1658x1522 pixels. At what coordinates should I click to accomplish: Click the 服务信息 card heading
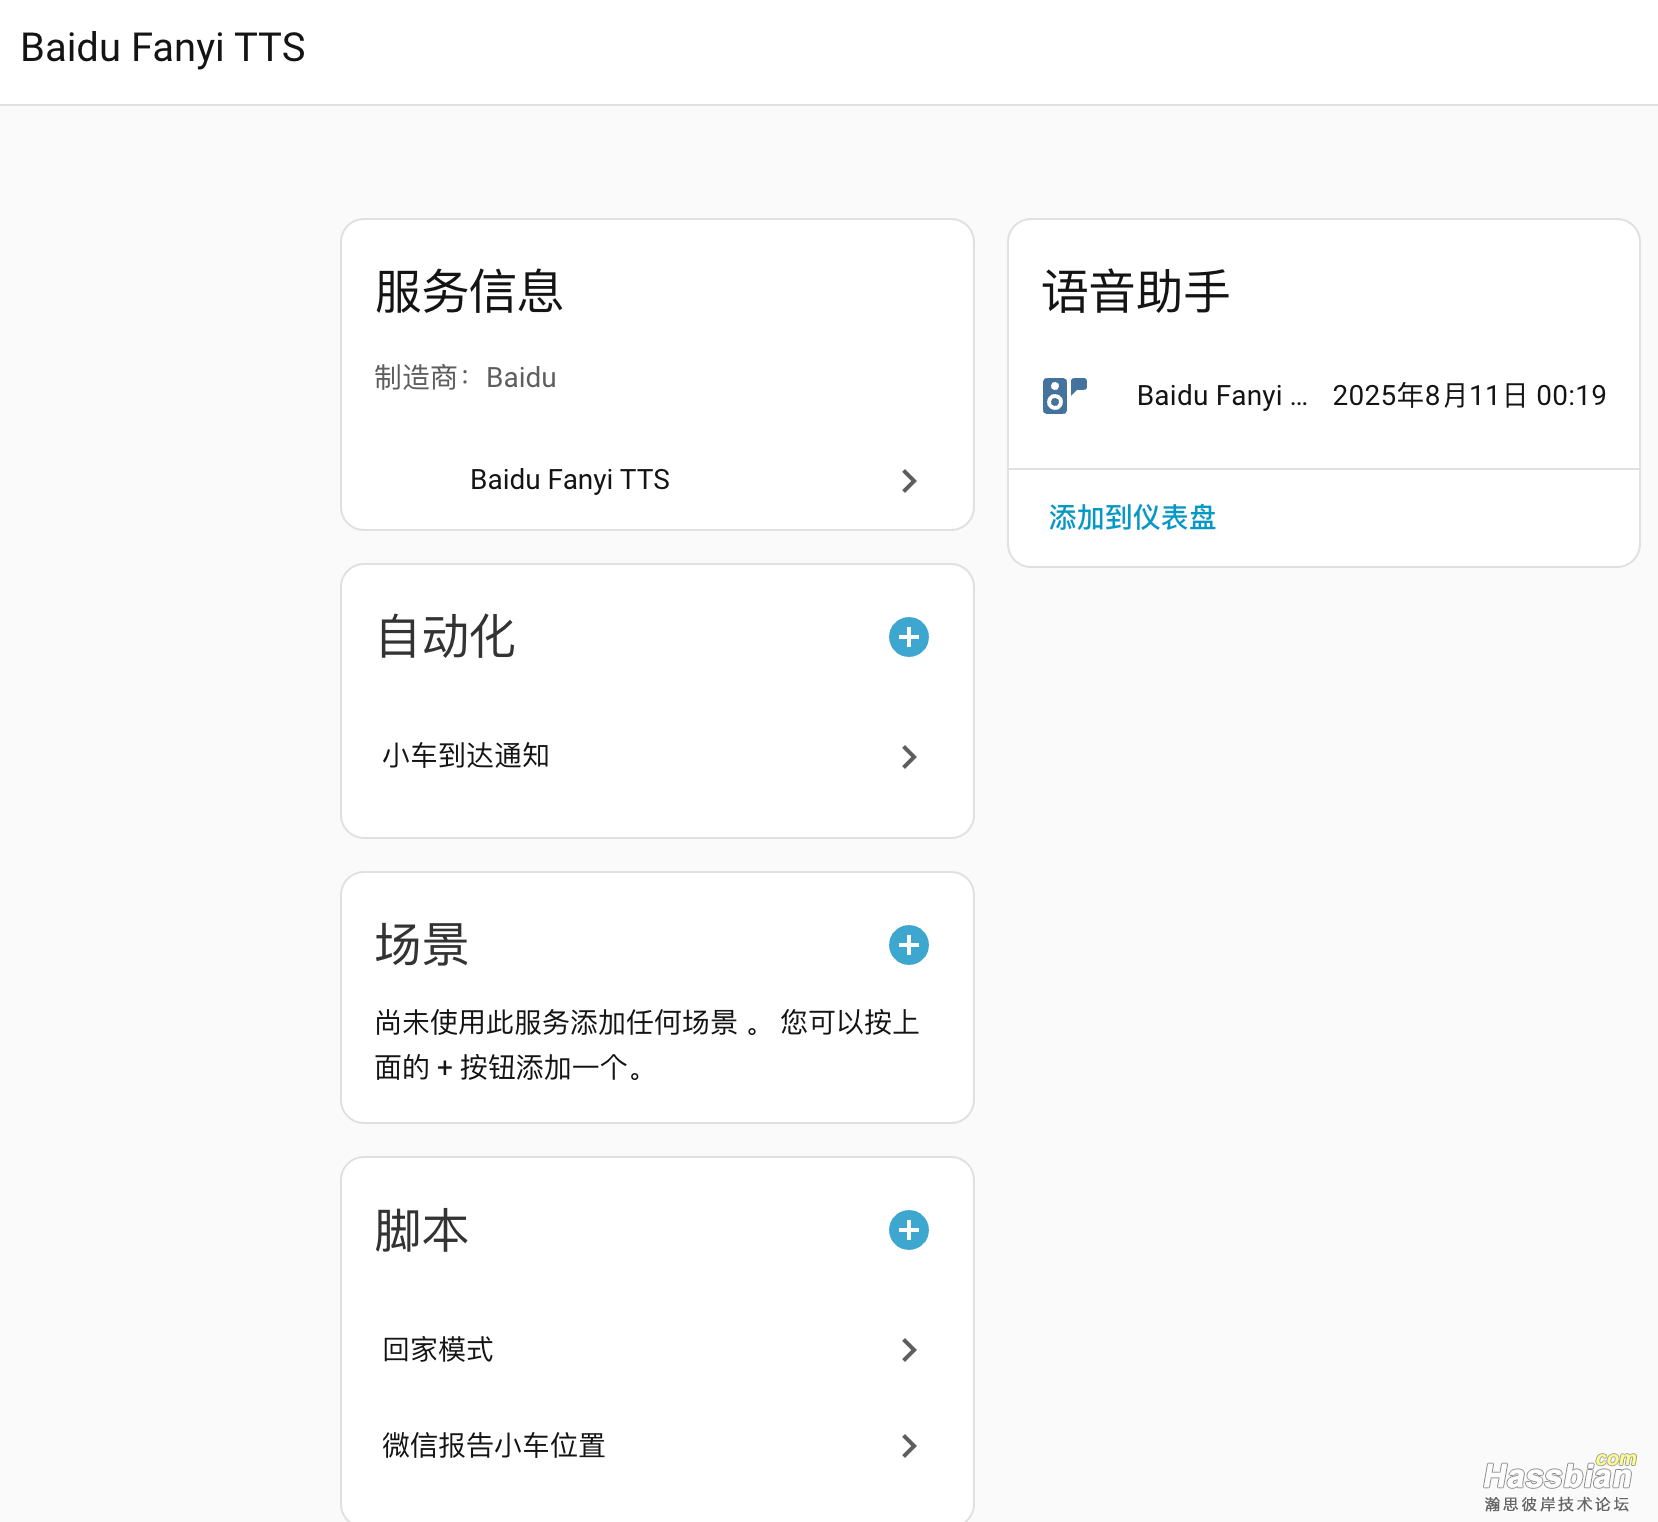click(469, 291)
